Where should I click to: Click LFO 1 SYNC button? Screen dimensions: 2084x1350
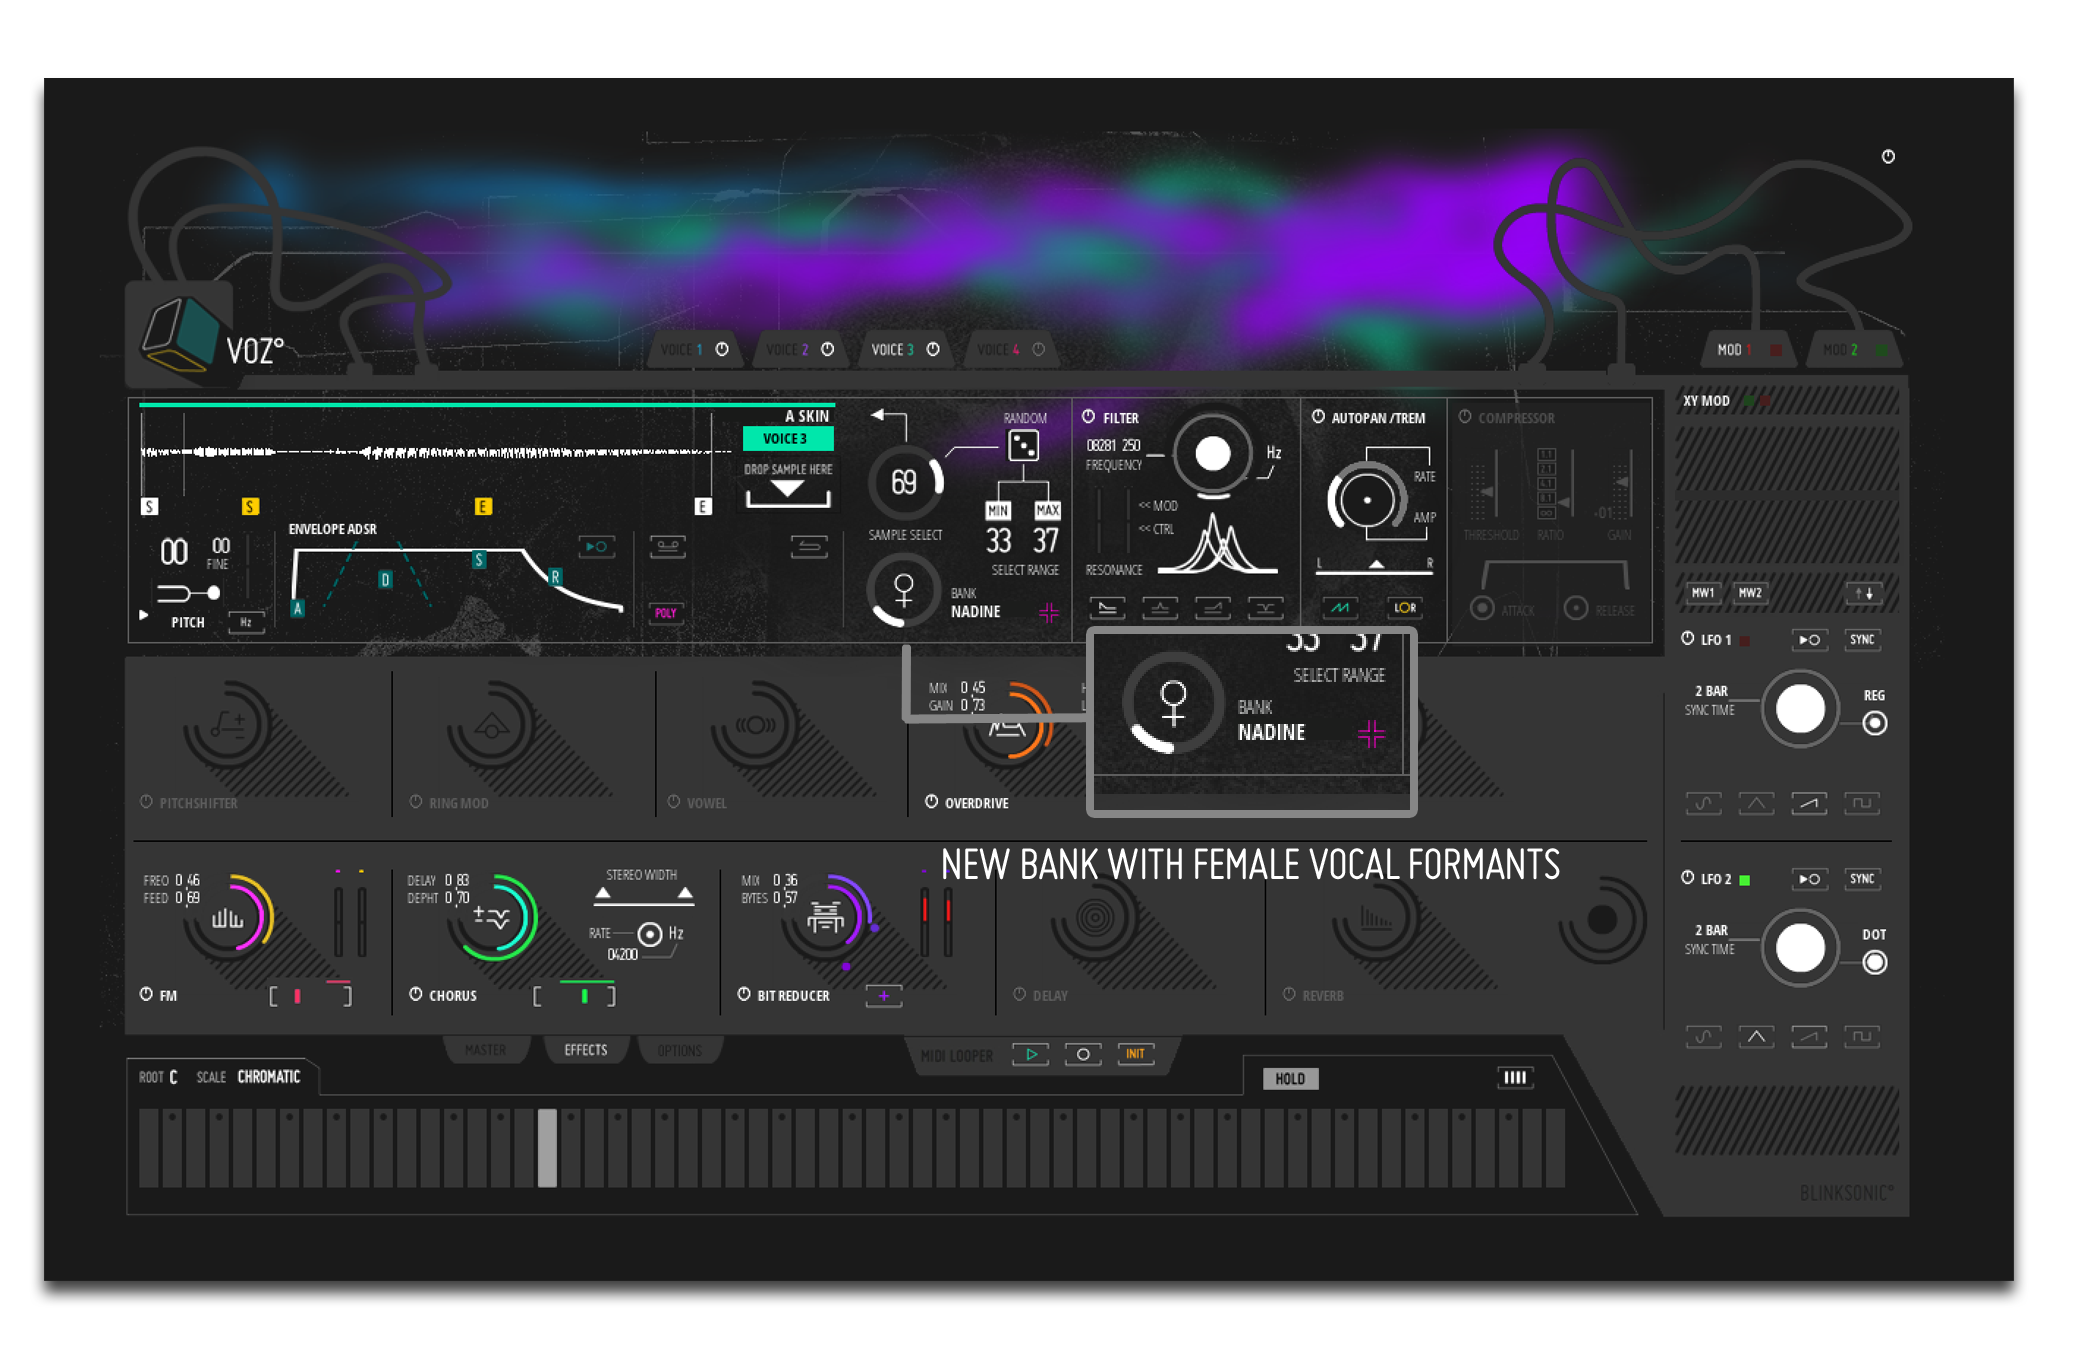[x=1862, y=640]
